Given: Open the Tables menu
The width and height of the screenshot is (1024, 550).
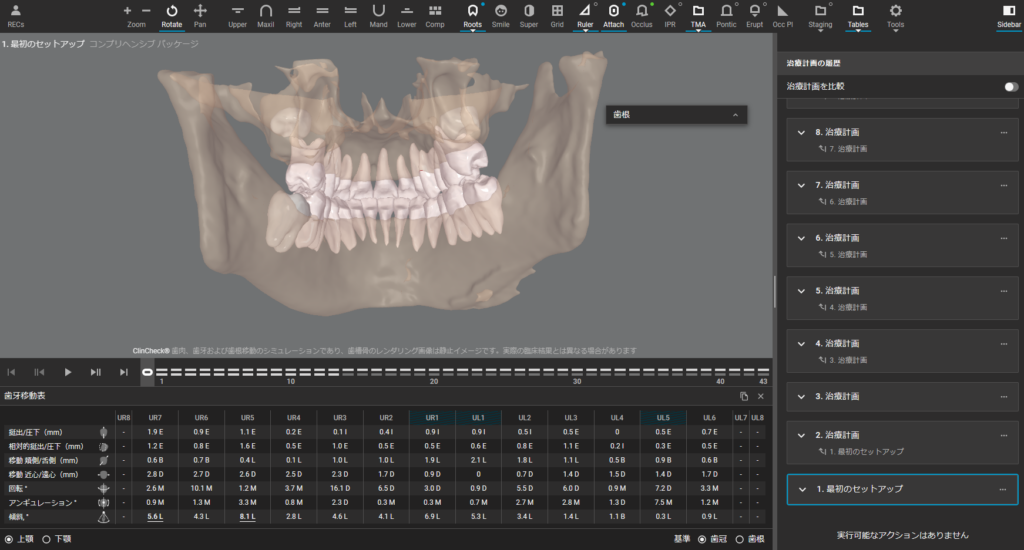Looking at the screenshot, I should coord(857,11).
